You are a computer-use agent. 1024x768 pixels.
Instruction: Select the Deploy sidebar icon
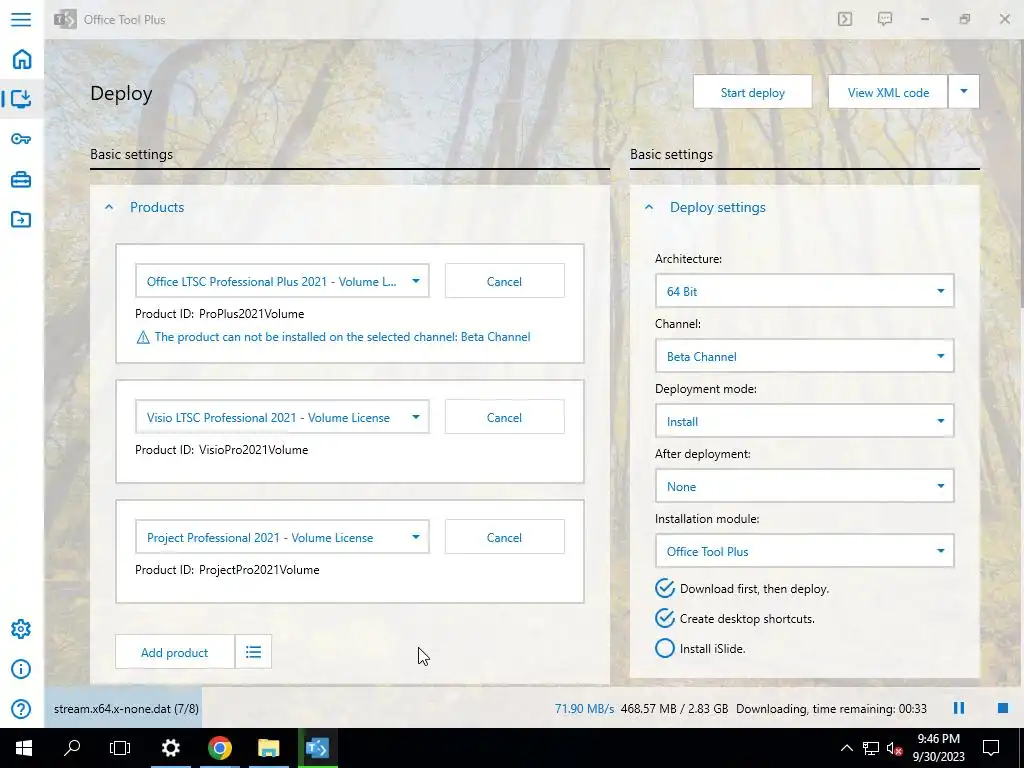(x=22, y=99)
